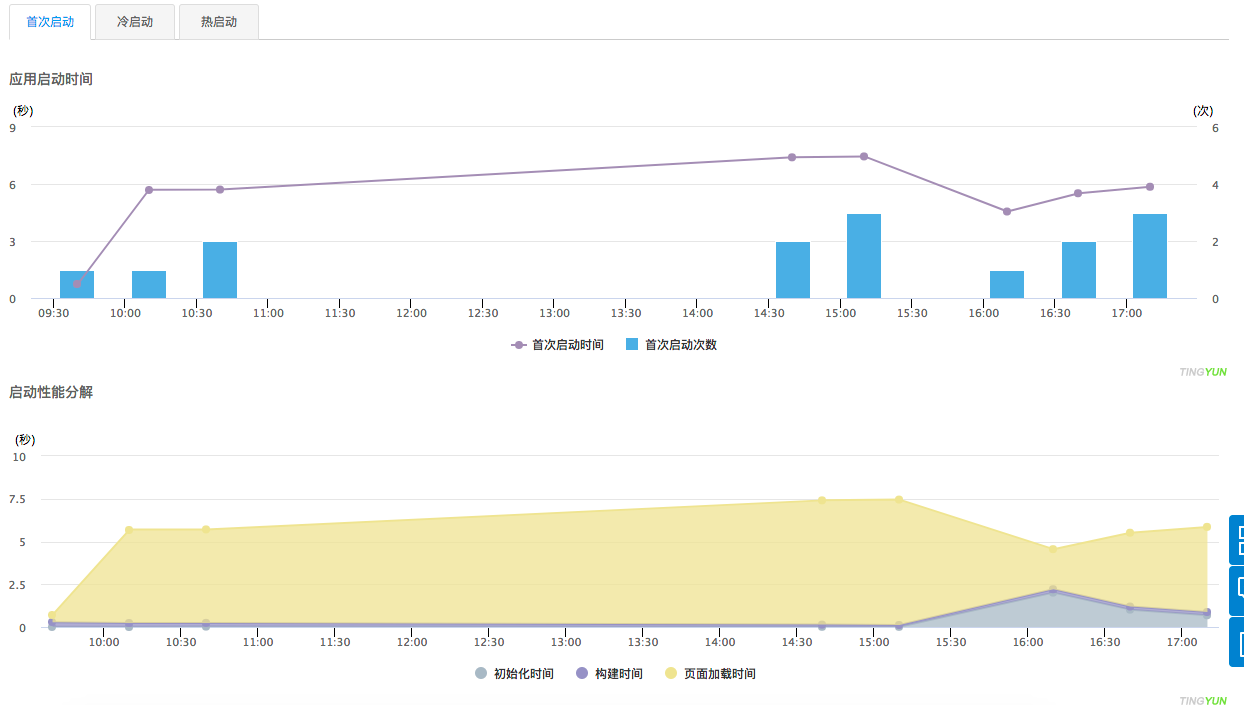Toggle 首次启动次数 series via legend text
Viewport: 1244px width, 705px height.
pyautogui.click(x=680, y=345)
